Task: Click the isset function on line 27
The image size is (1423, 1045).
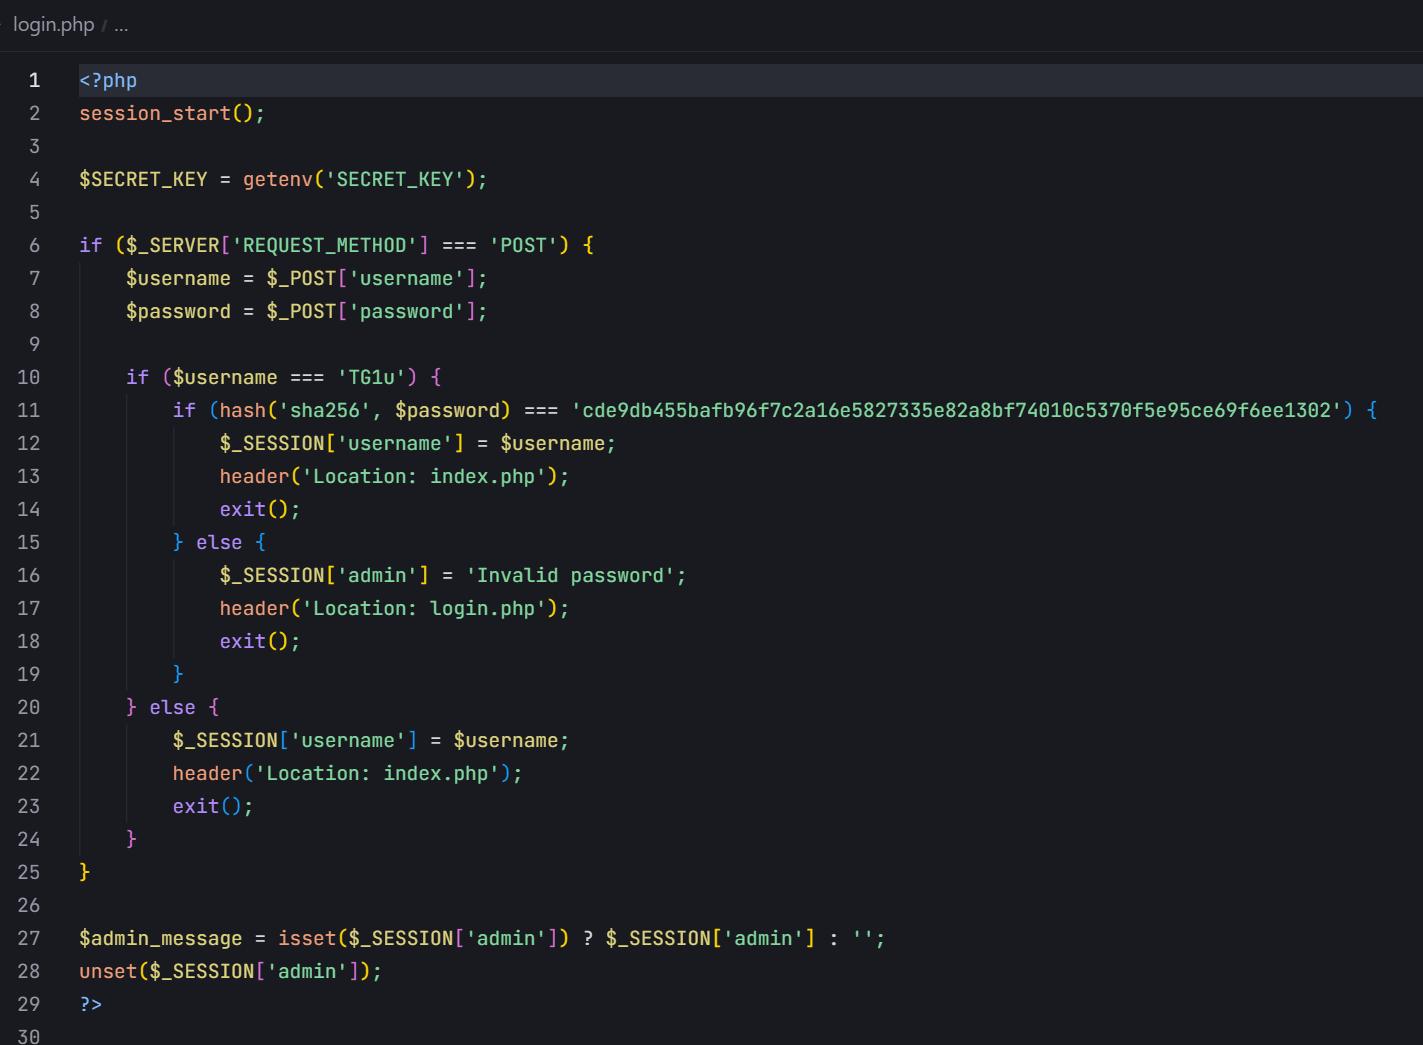Action: tap(307, 938)
